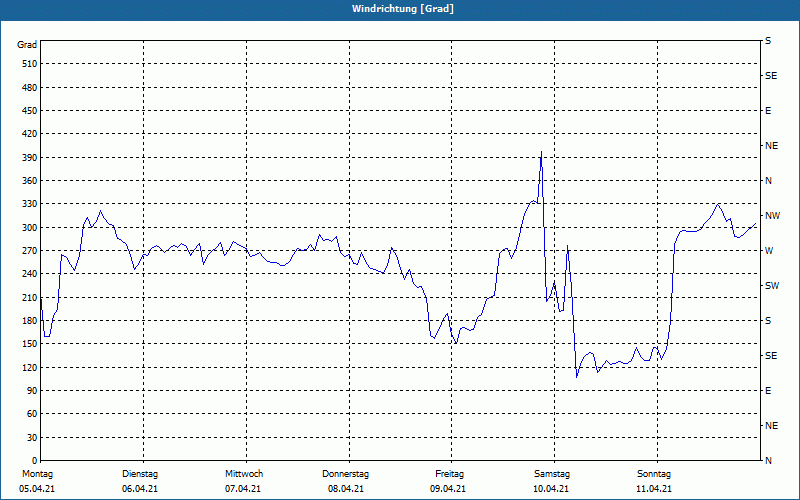
Task: Select the '240' value on the degree axis
Action: pyautogui.click(x=30, y=274)
